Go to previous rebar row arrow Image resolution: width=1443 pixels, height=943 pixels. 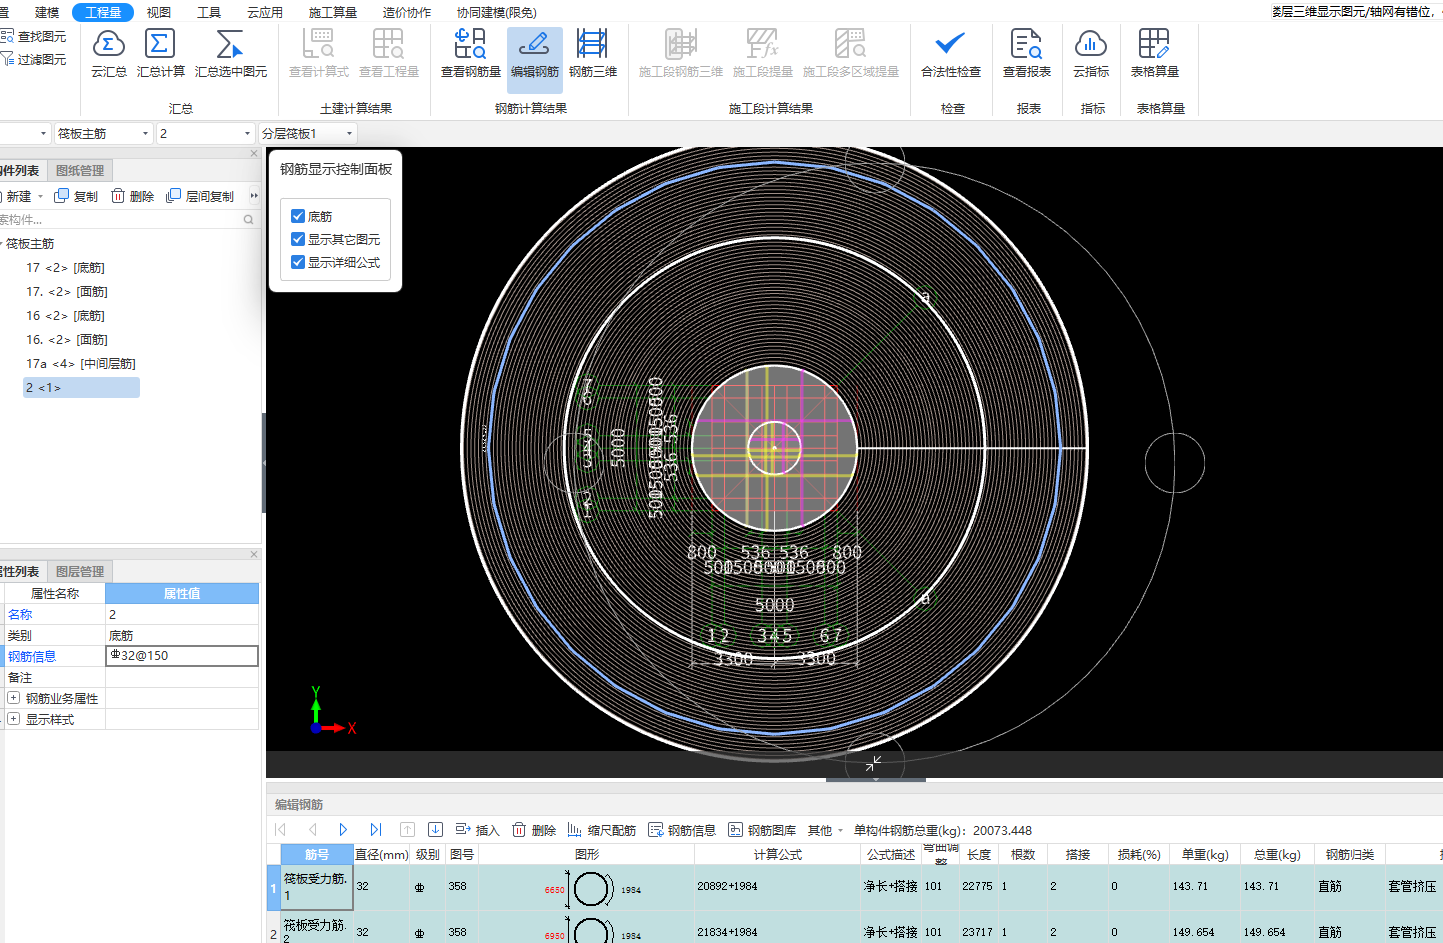click(x=312, y=829)
